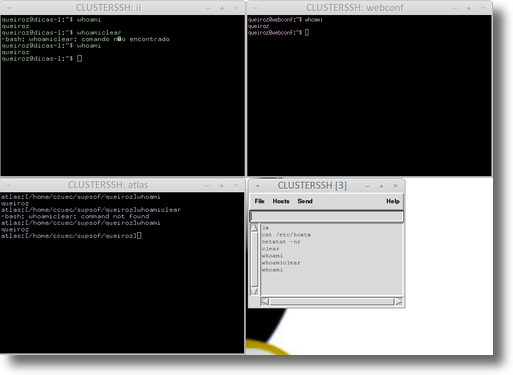This screenshot has height=375, width=513.
Task: Maximize the CLUSTERSSH: webconf window
Action: click(469, 8)
